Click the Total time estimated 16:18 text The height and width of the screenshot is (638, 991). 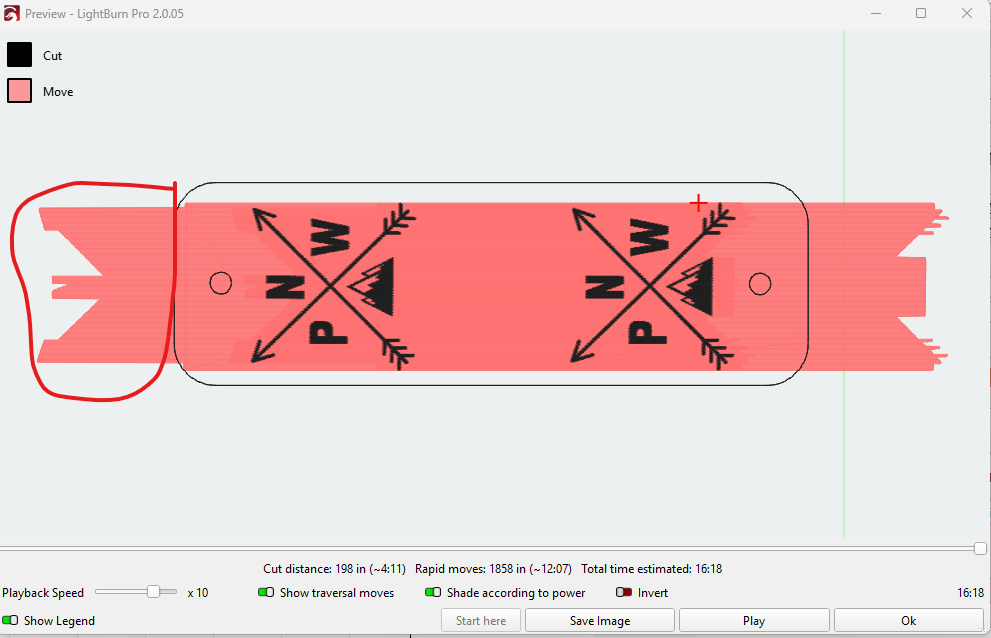click(x=652, y=568)
